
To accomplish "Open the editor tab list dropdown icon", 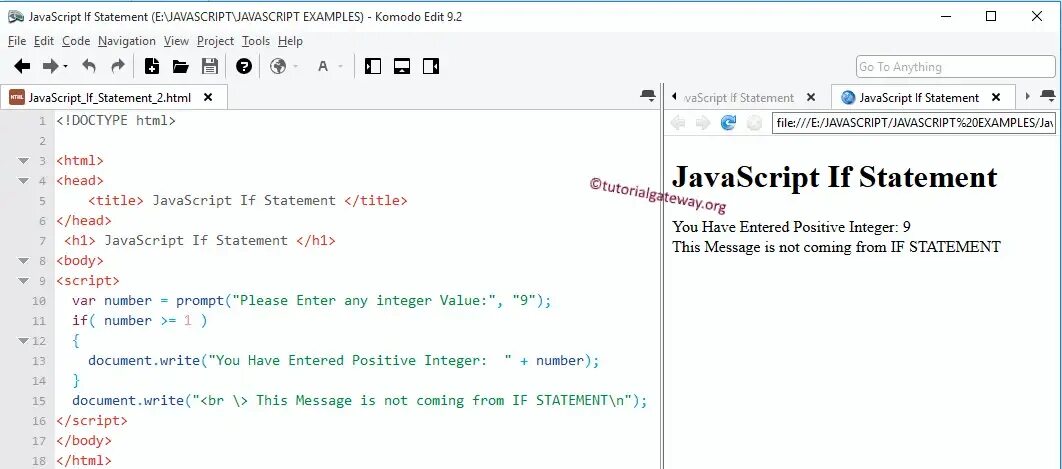I will [647, 96].
